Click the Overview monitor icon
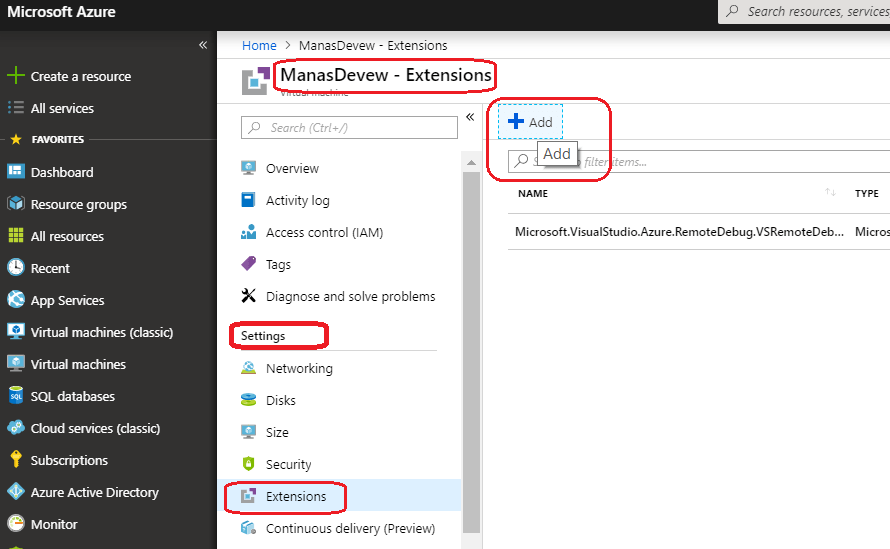This screenshot has height=549, width=890. [248, 168]
